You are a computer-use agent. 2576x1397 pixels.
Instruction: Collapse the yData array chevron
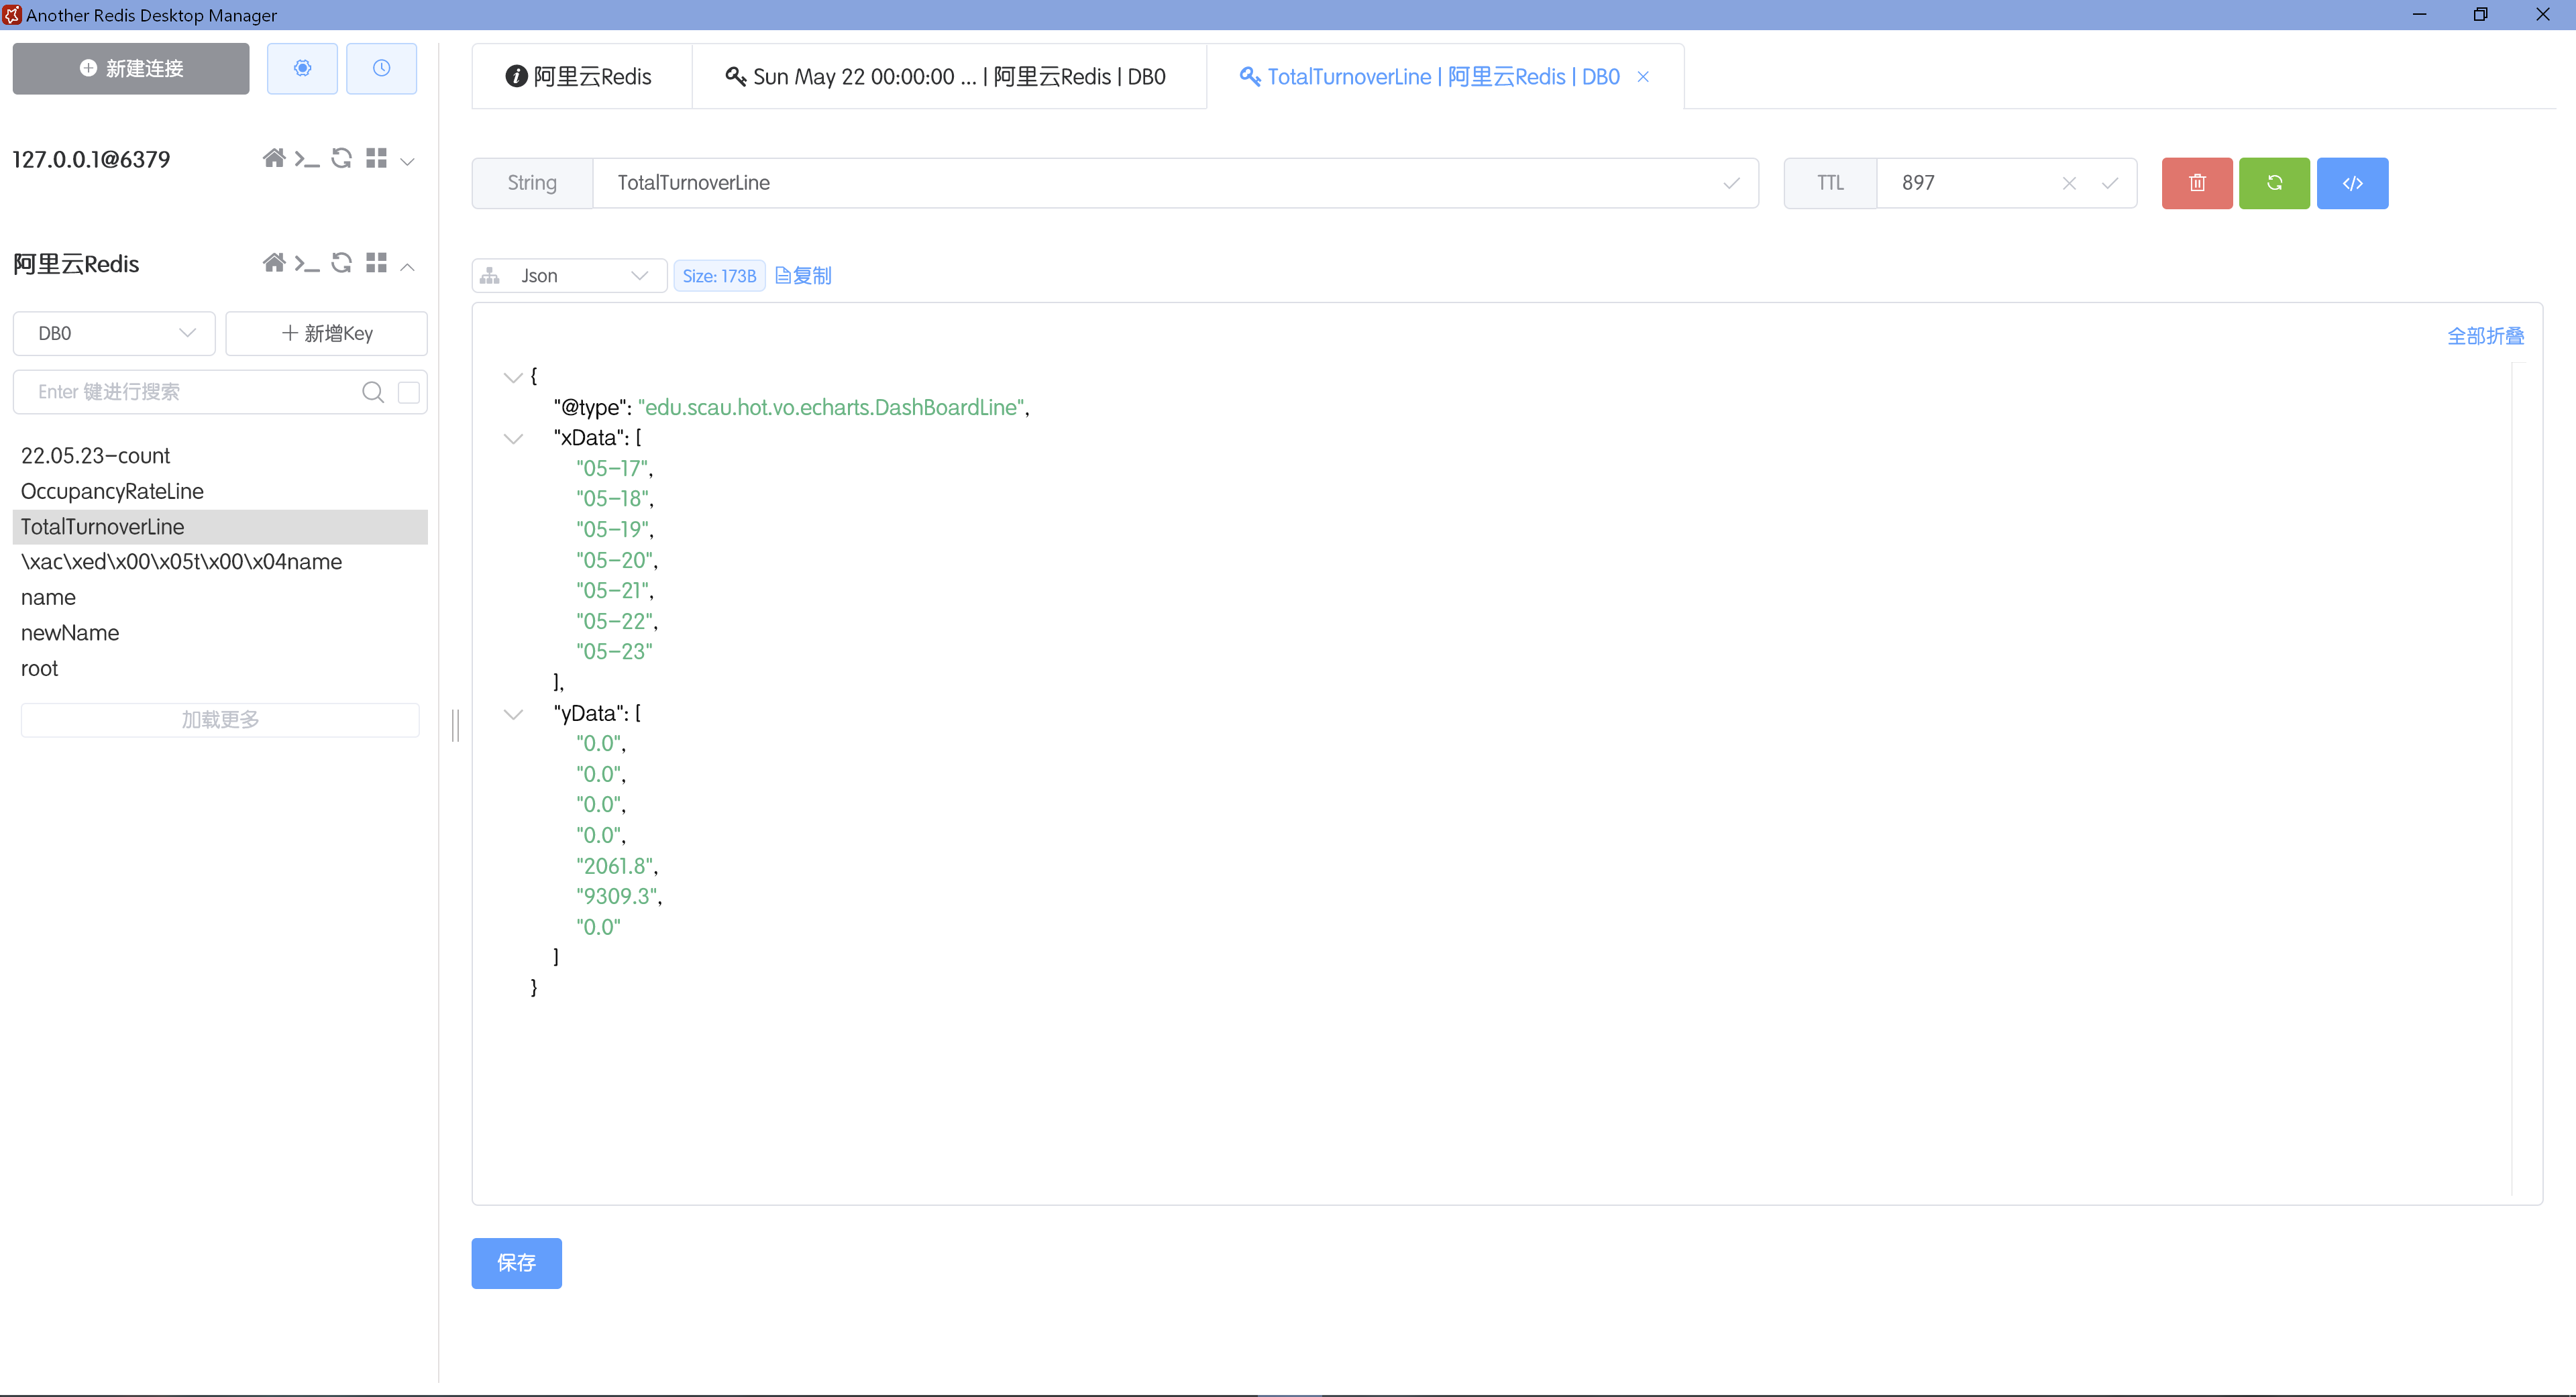(x=513, y=714)
